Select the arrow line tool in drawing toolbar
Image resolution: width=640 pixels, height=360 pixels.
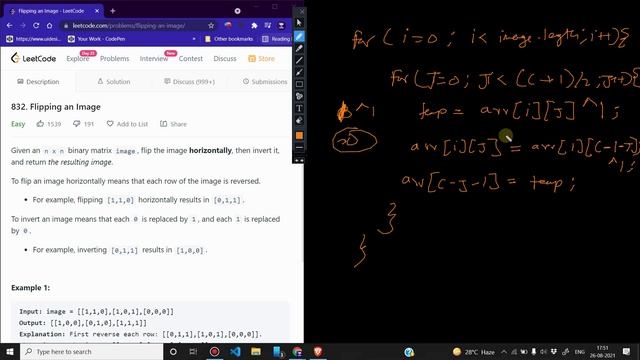[299, 72]
